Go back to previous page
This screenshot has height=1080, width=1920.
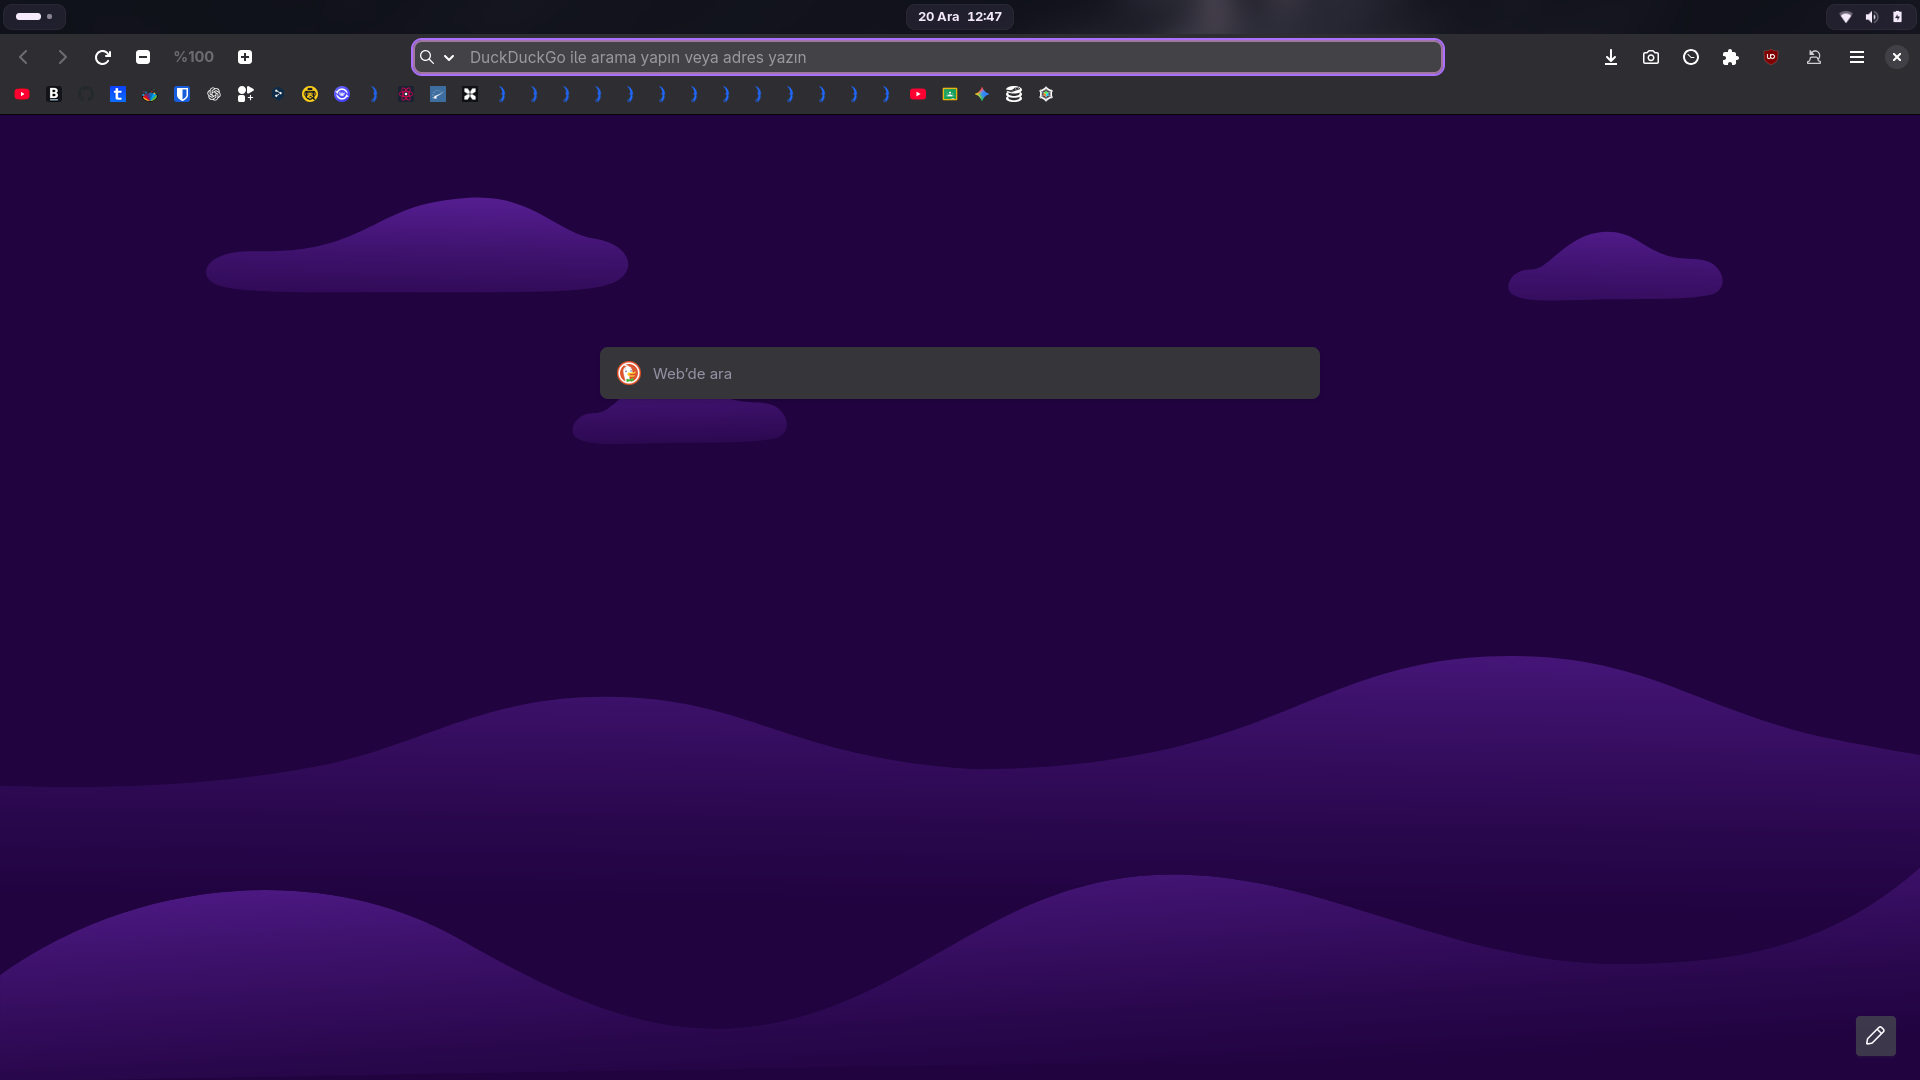point(24,57)
